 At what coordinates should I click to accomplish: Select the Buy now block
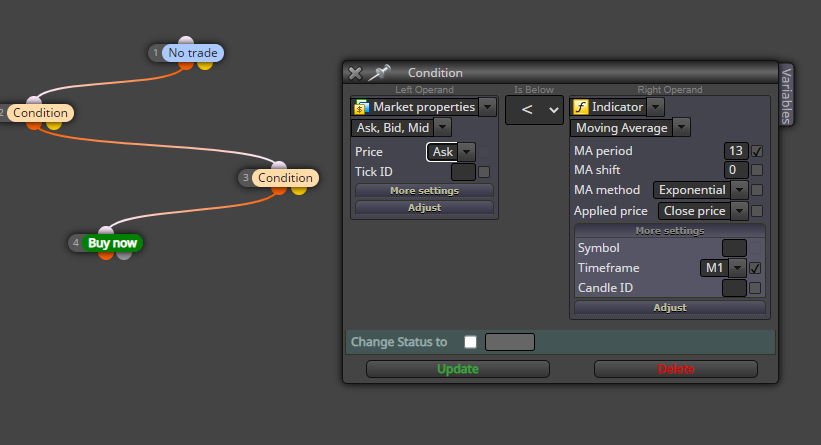[x=112, y=243]
